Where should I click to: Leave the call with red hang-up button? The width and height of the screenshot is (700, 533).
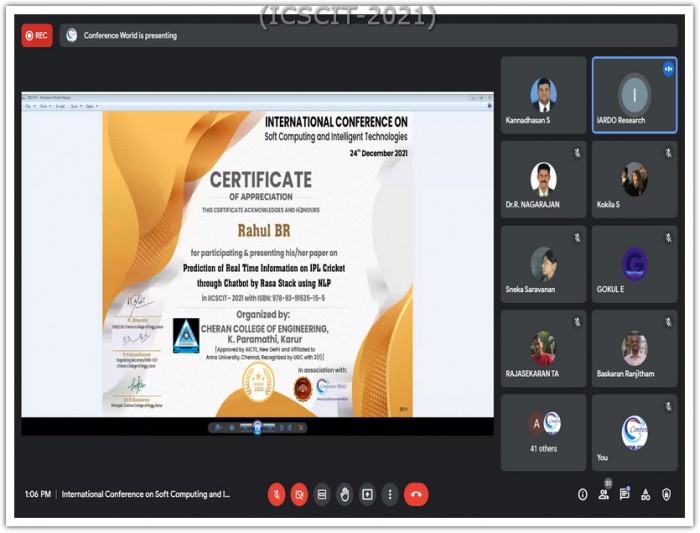click(416, 494)
